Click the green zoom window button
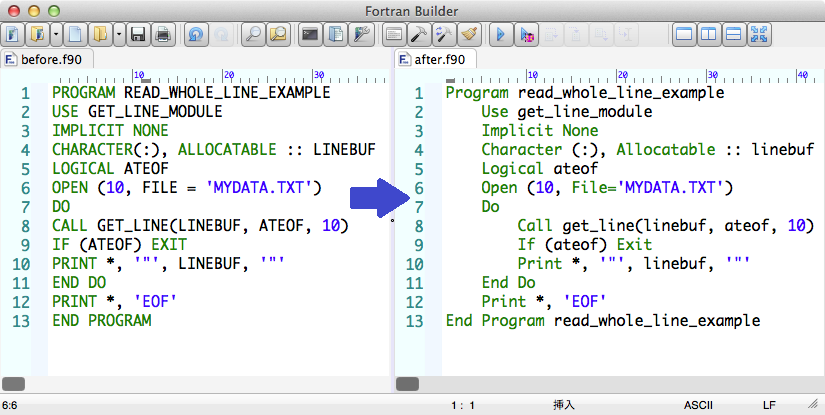 [54, 11]
